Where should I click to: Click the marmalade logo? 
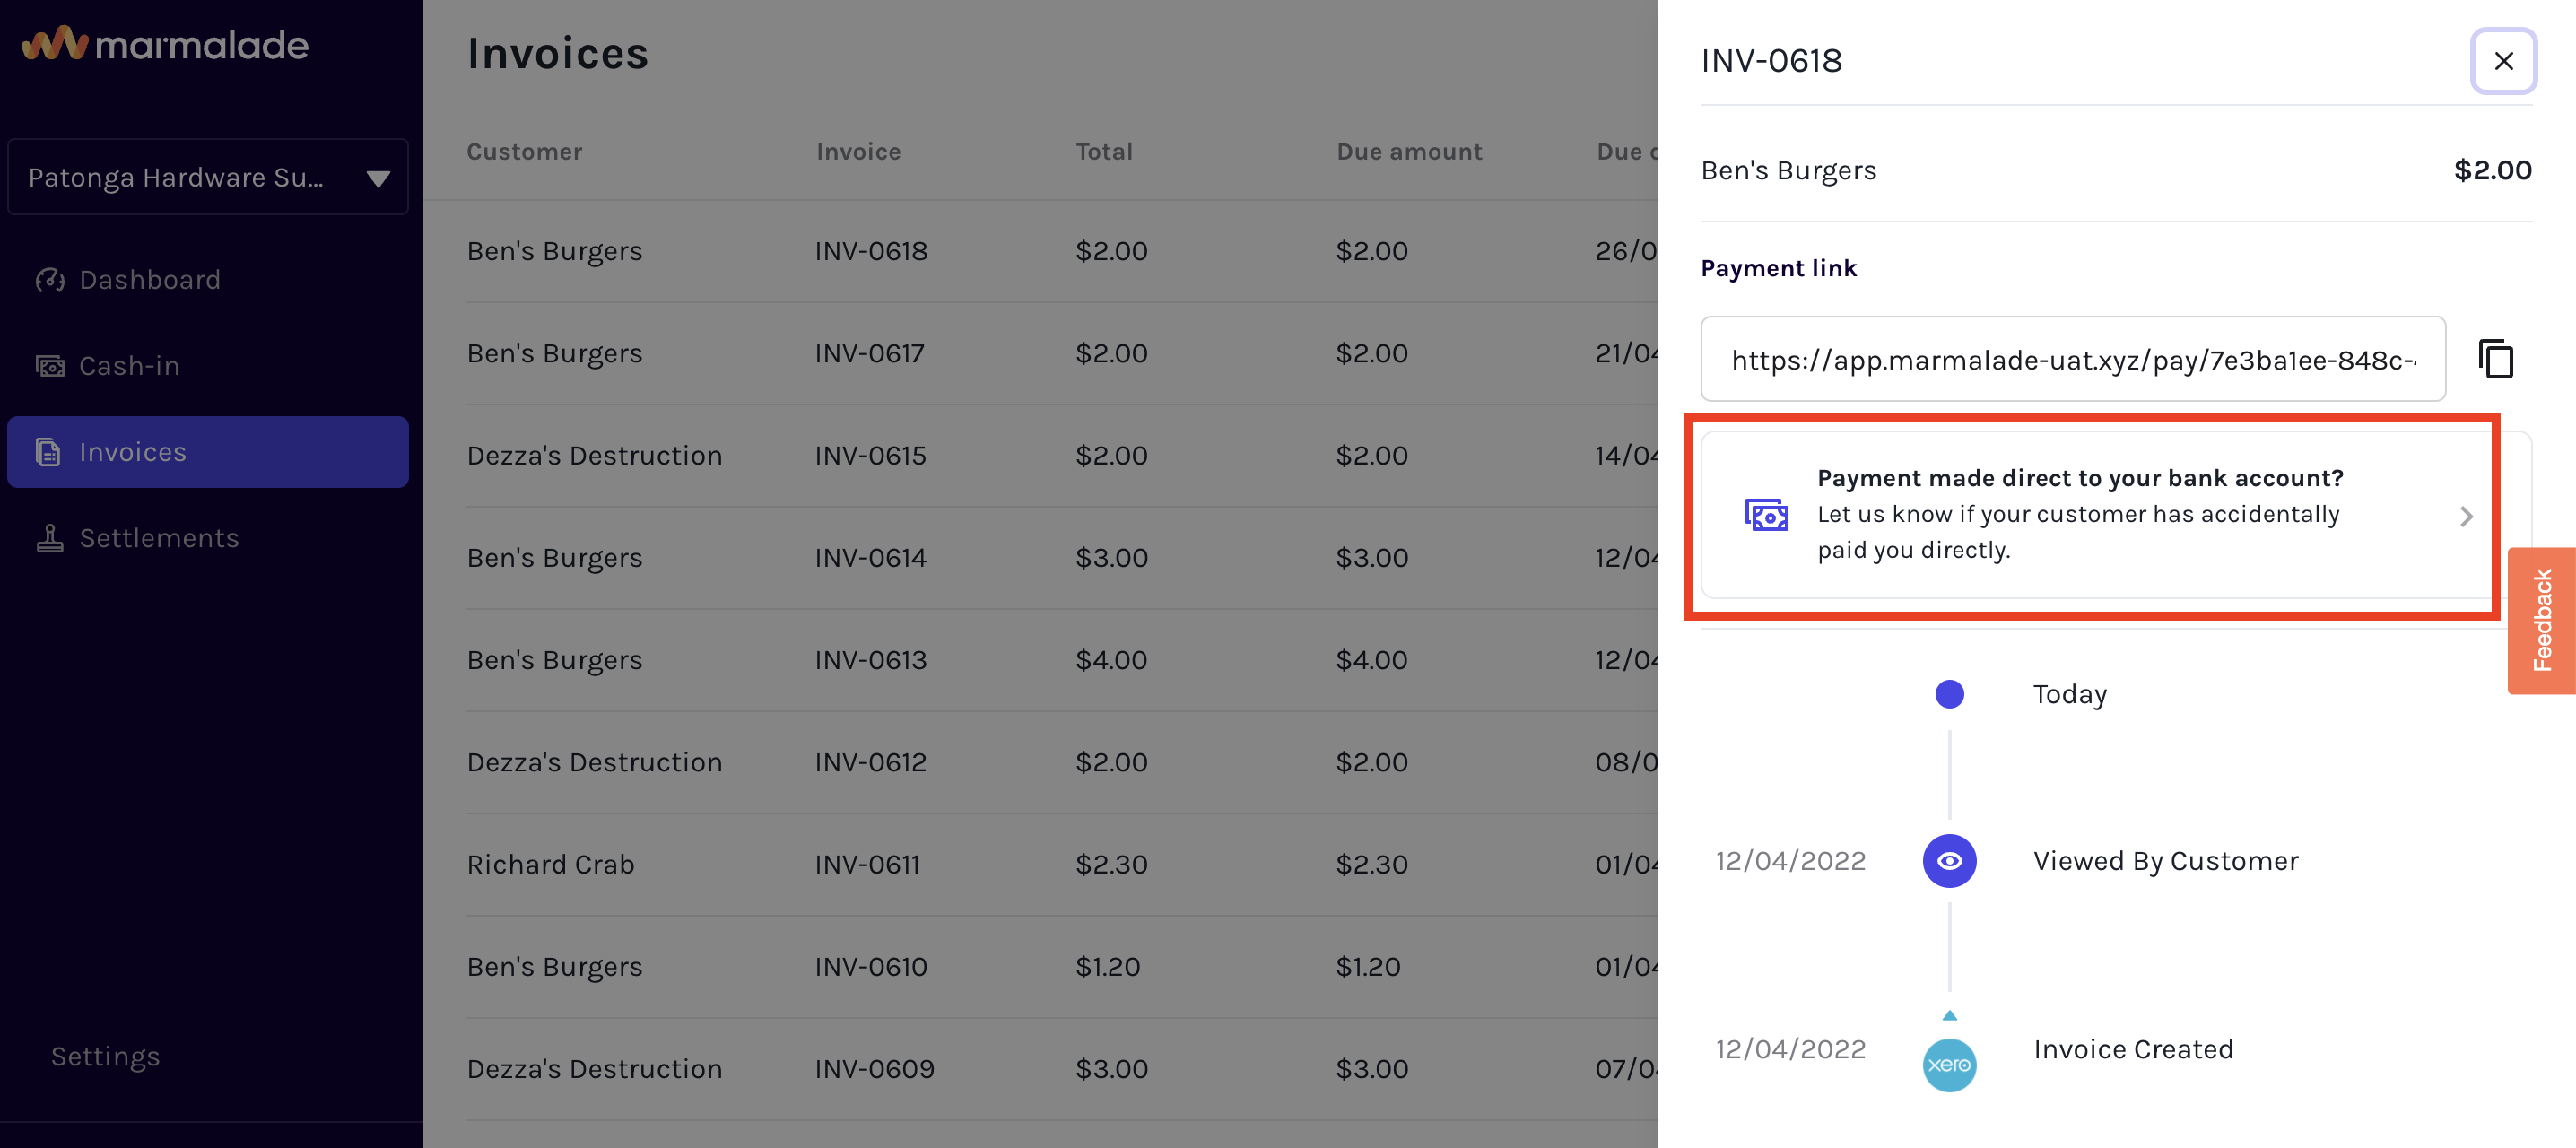click(x=165, y=44)
